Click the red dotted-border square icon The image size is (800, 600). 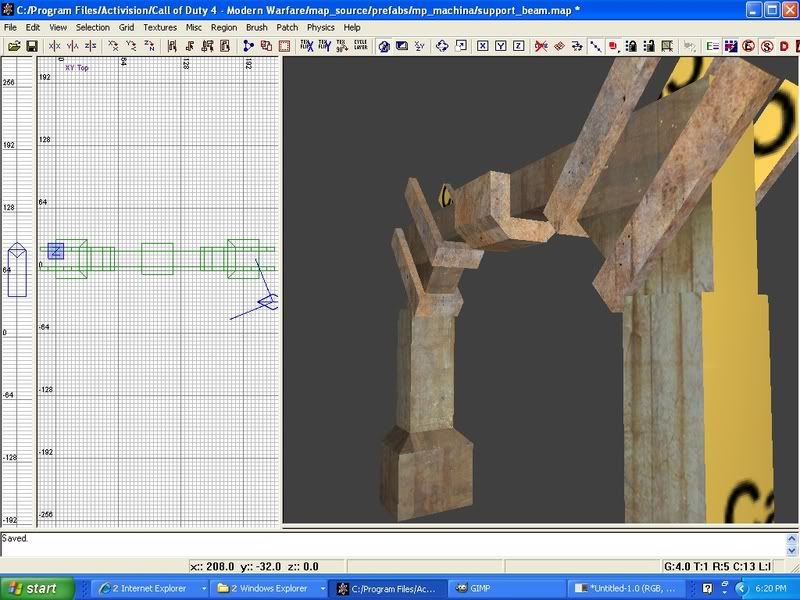[x=284, y=46]
